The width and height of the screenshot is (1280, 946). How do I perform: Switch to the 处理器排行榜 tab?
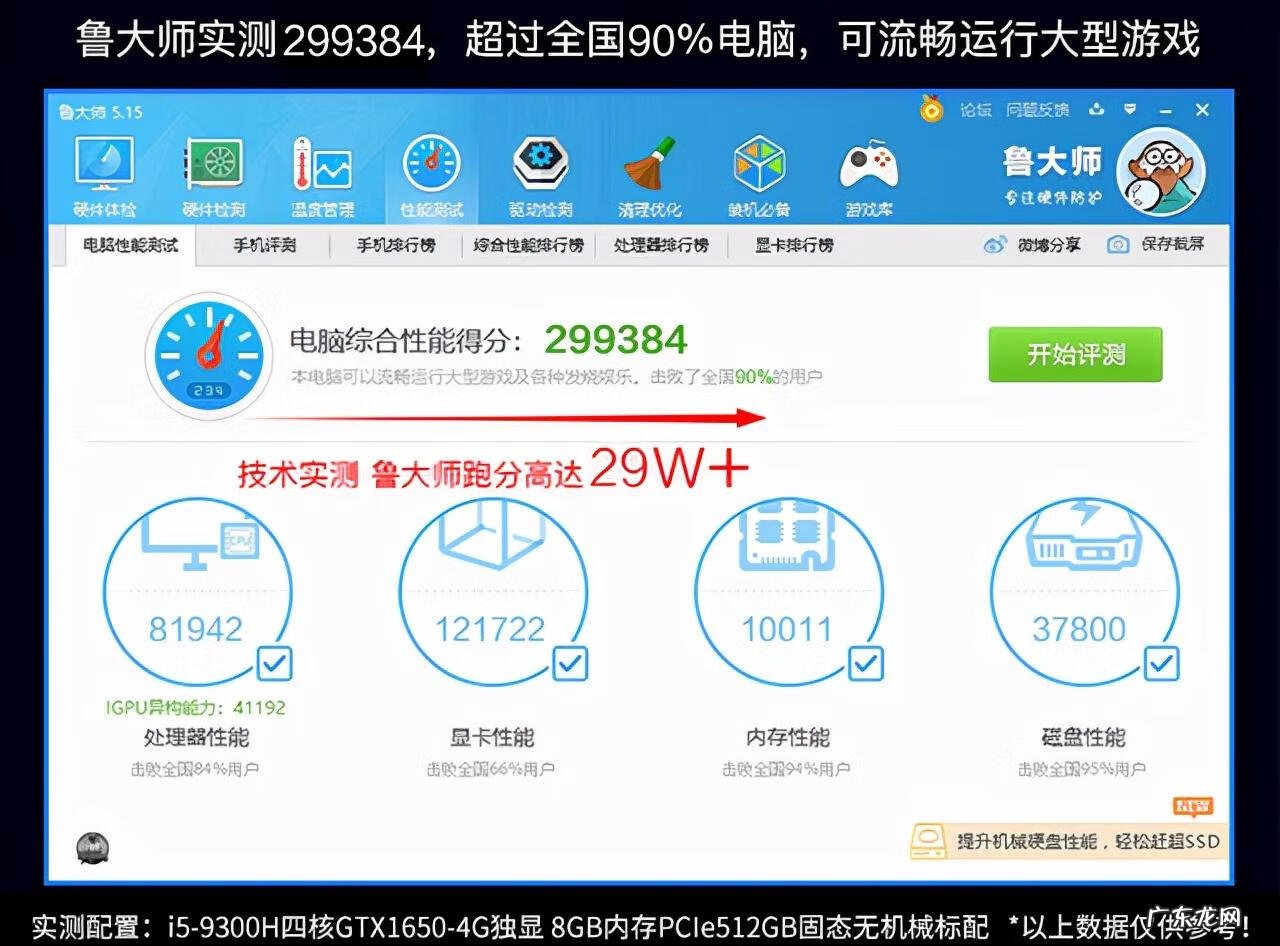(x=661, y=245)
